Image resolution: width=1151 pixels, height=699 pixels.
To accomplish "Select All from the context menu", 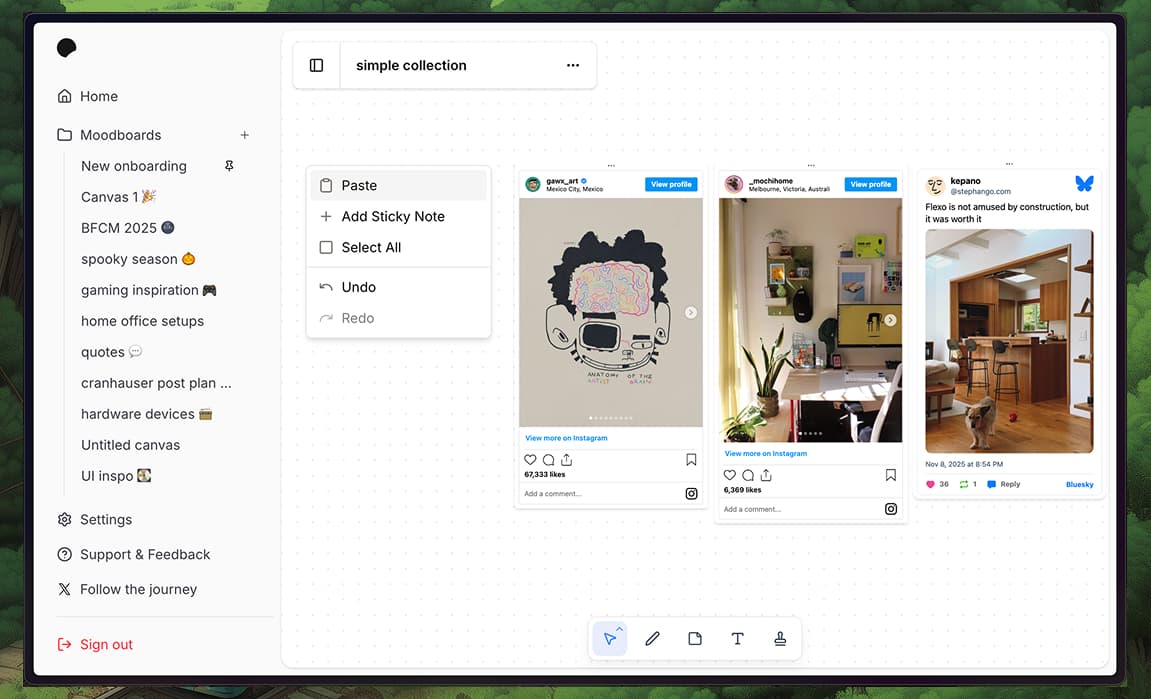I will [x=370, y=247].
